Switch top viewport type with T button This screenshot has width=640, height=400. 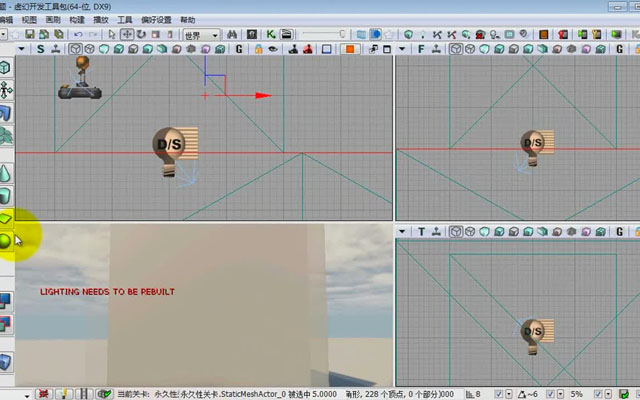(x=421, y=232)
